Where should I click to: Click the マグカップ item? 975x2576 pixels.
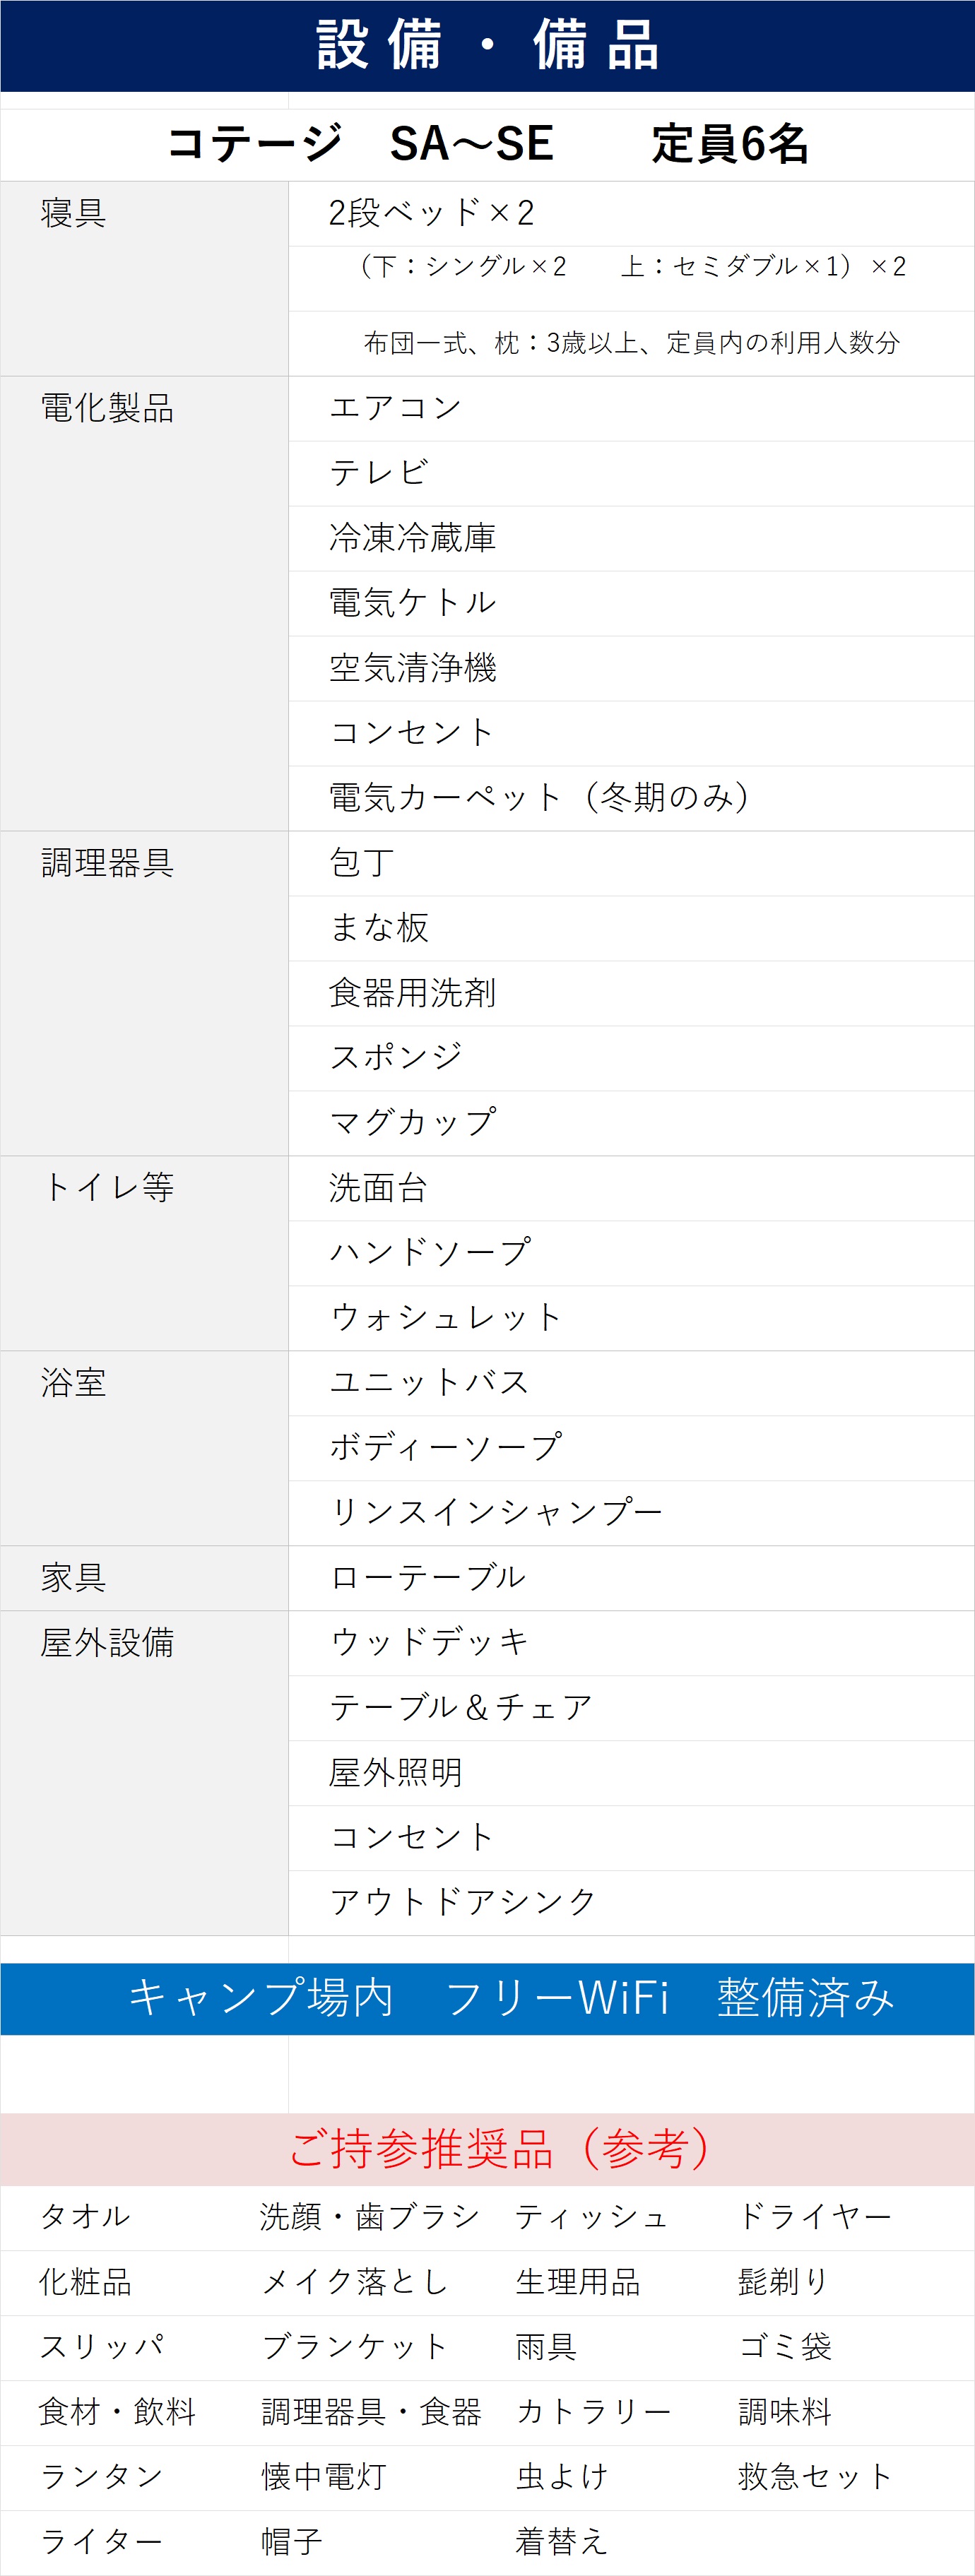(x=412, y=1122)
